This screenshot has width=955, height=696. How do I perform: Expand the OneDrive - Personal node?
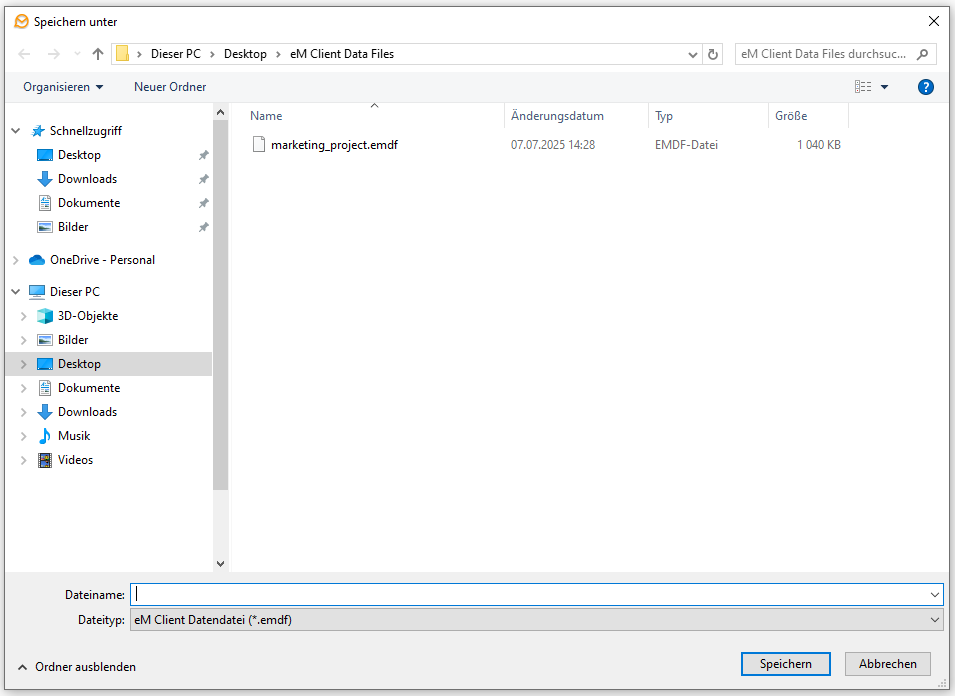tap(15, 260)
